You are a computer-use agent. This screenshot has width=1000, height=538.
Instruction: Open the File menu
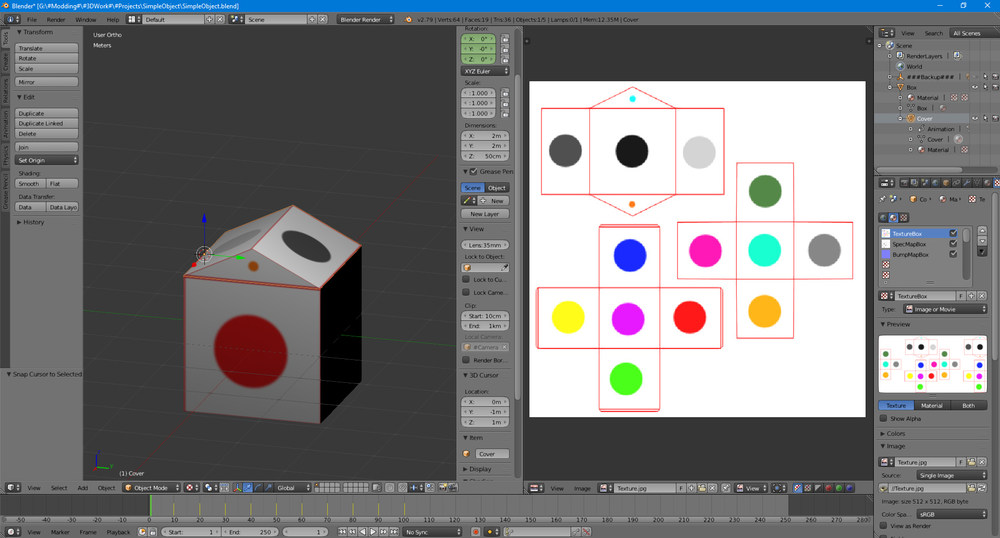[31, 20]
